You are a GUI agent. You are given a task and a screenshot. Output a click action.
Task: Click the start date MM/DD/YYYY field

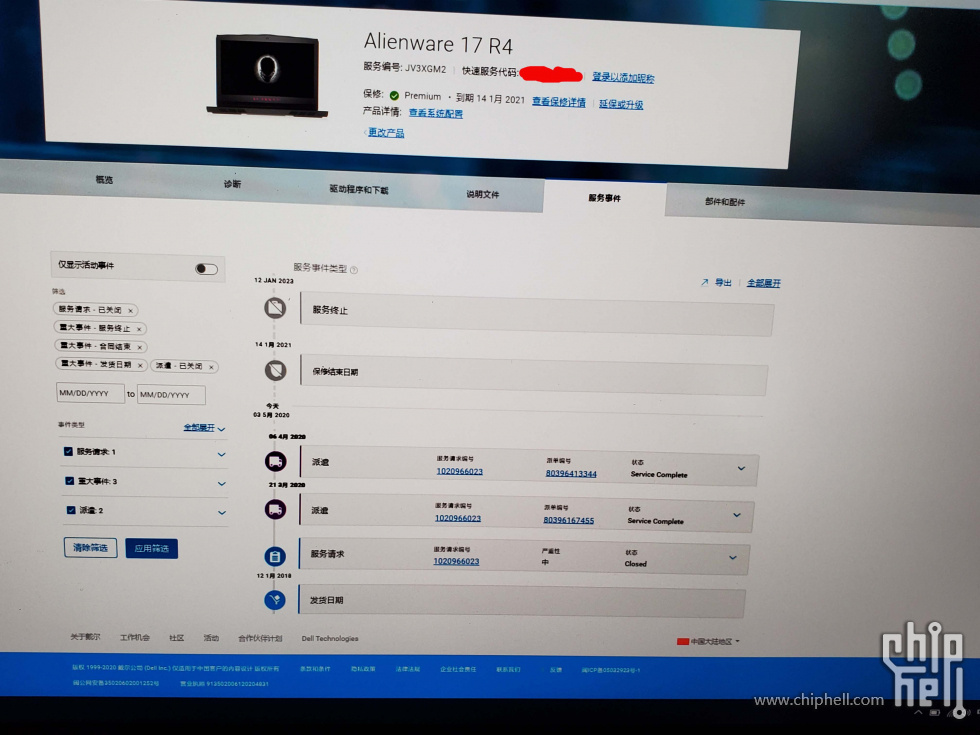pos(90,393)
